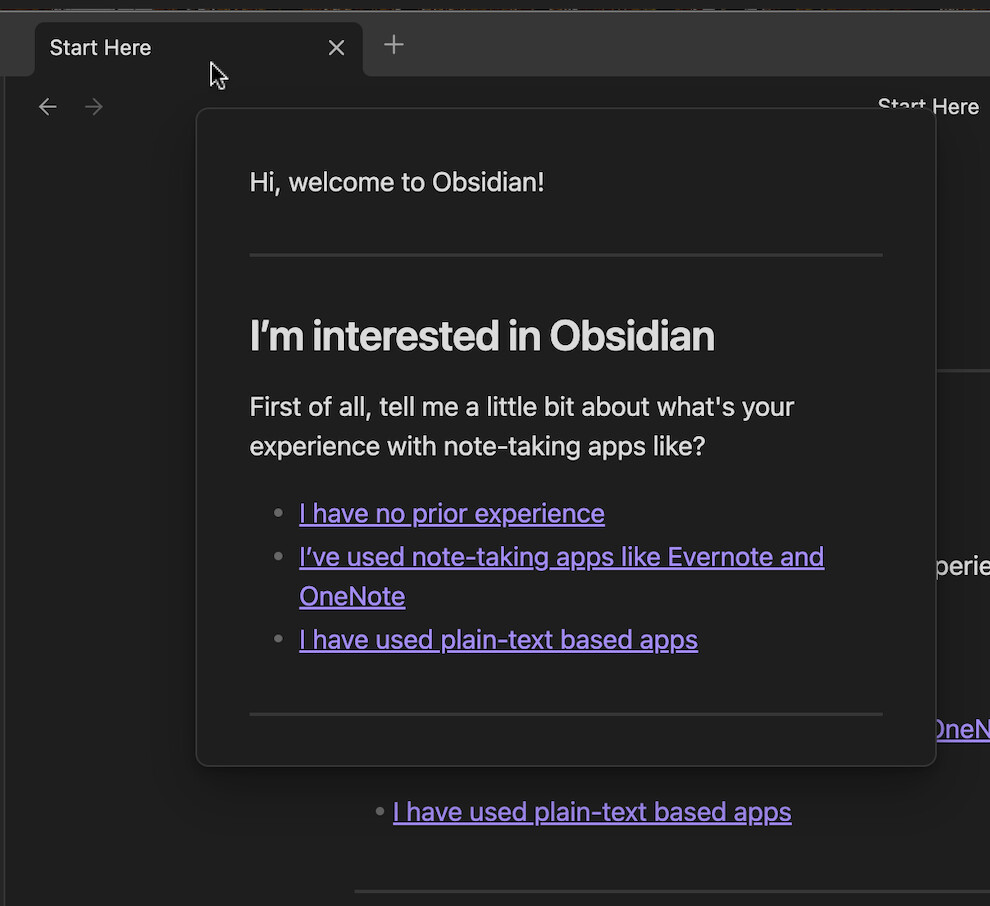This screenshot has width=990, height=906.
Task: Click the 'First of all, tell me' paragraph
Action: tap(522, 427)
